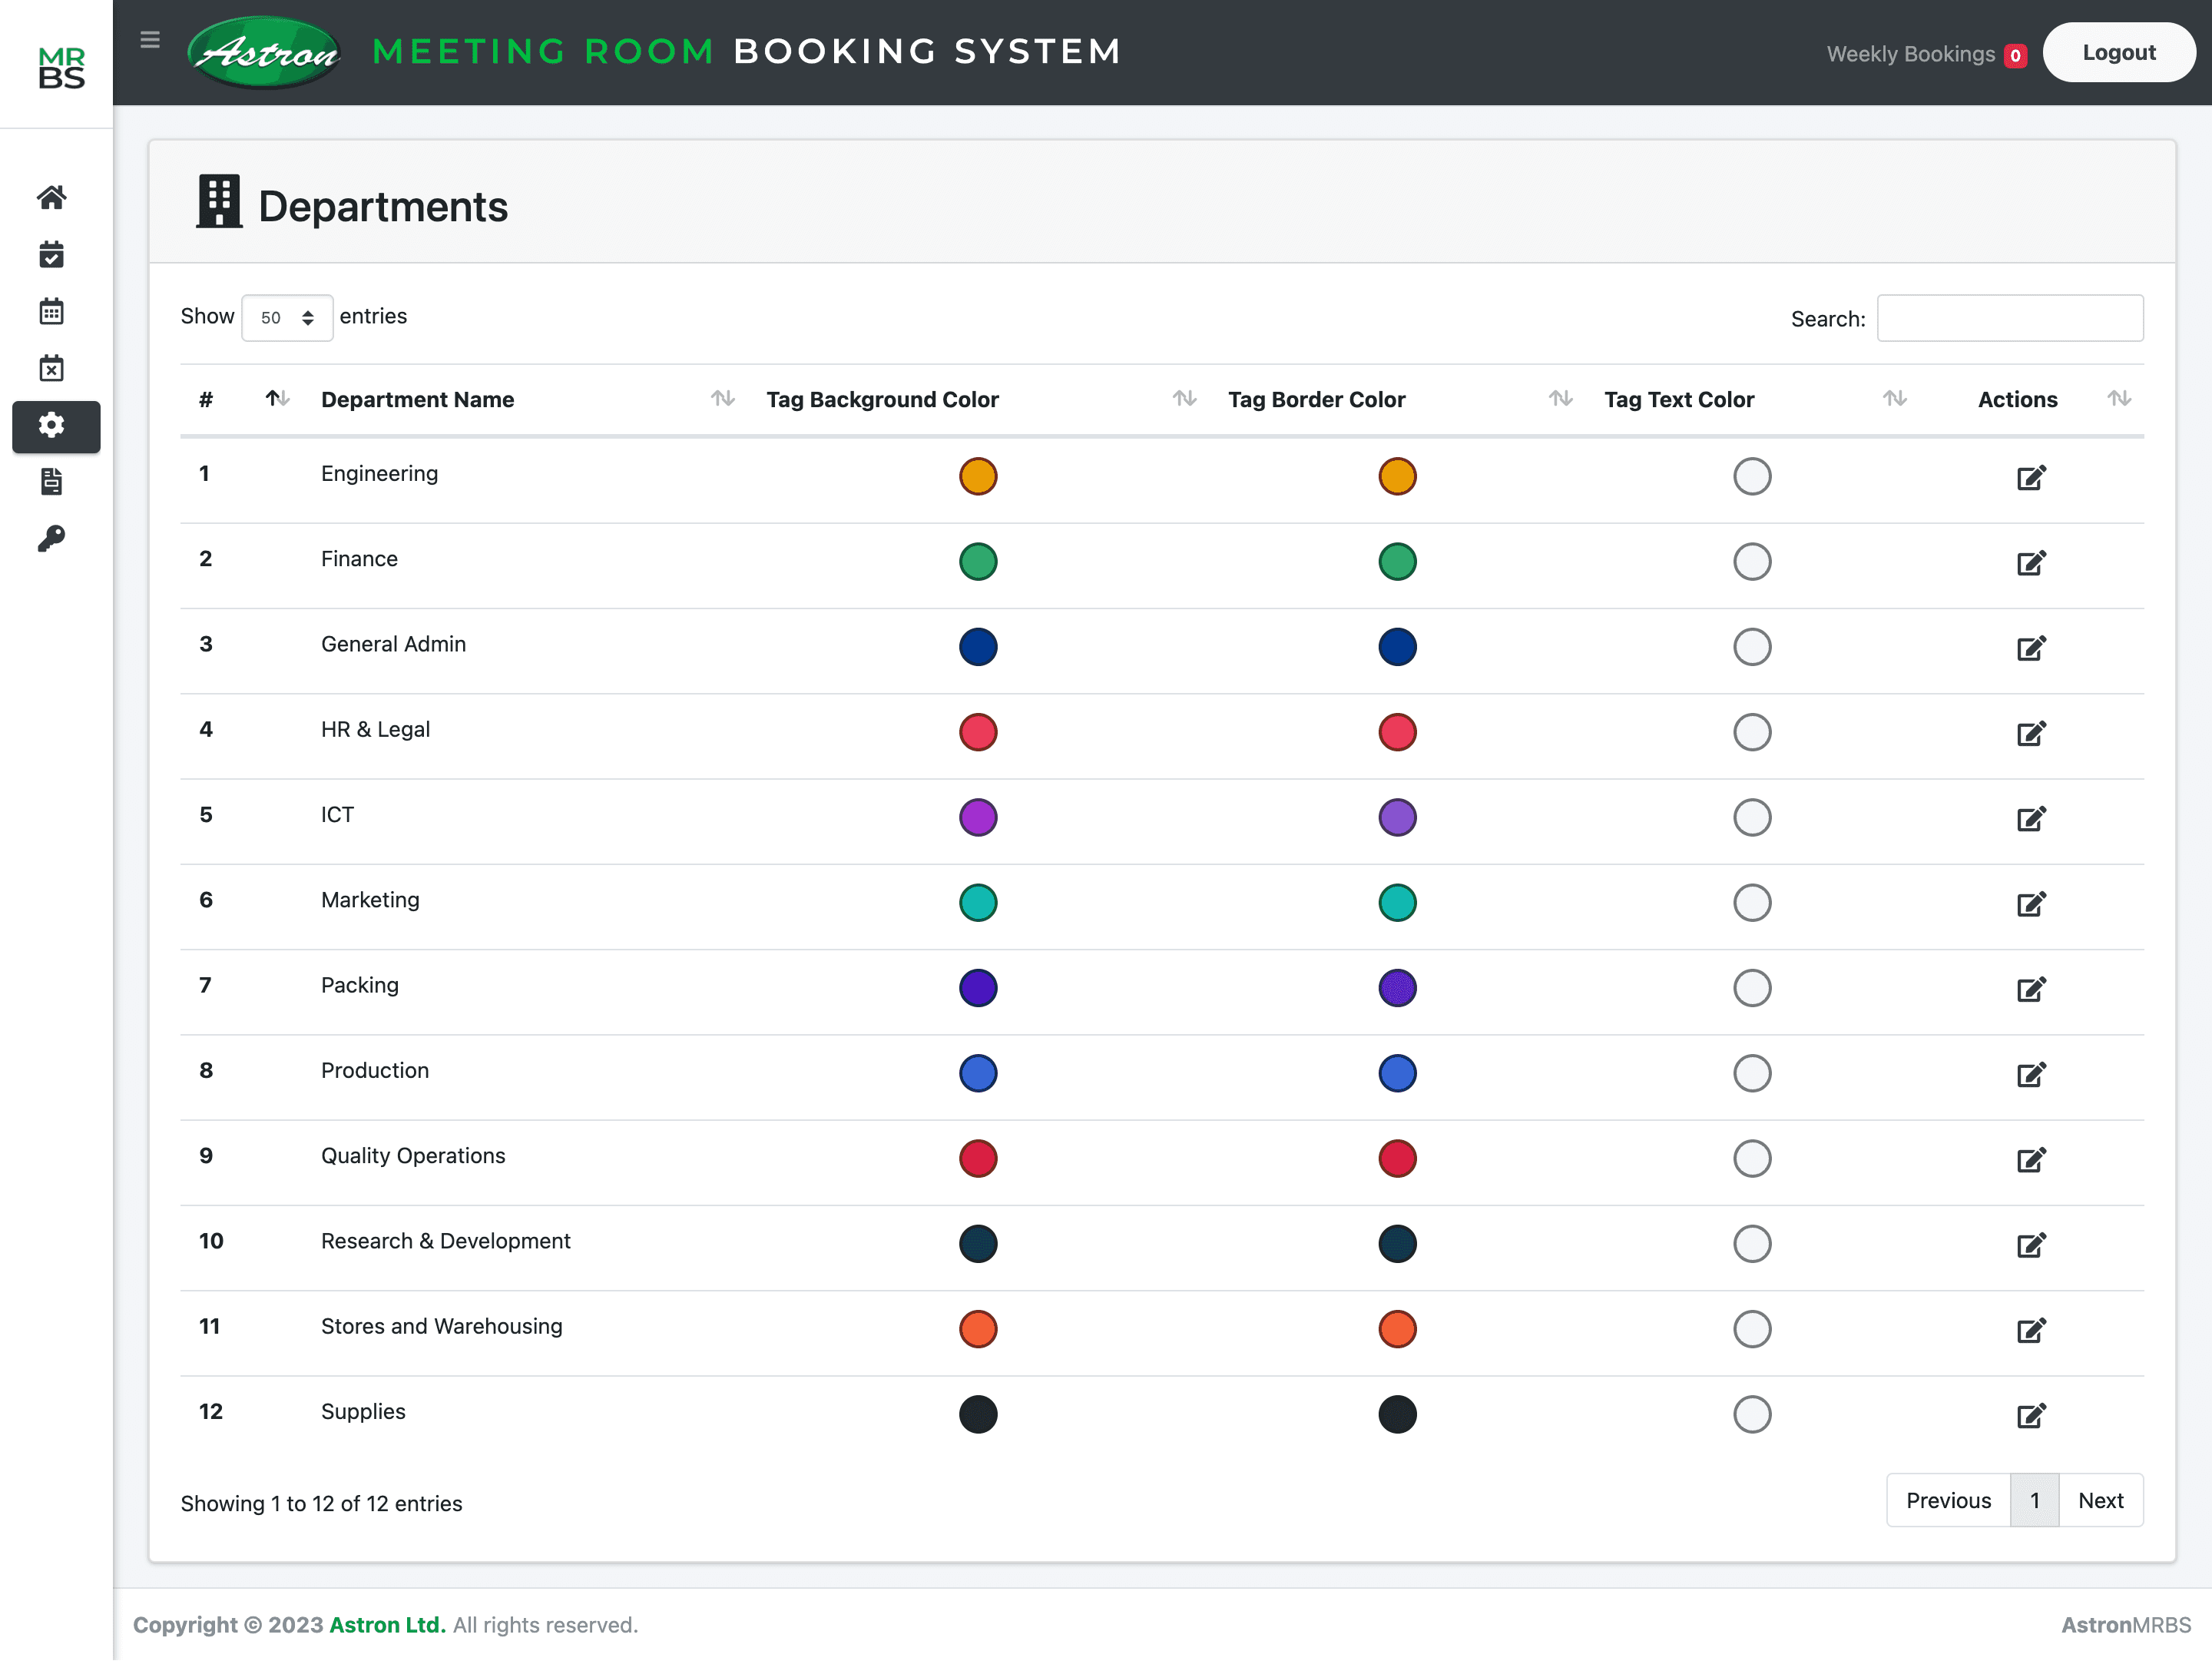Click the Next pagination button
Viewport: 2212px width, 1661px height.
tap(2100, 1500)
